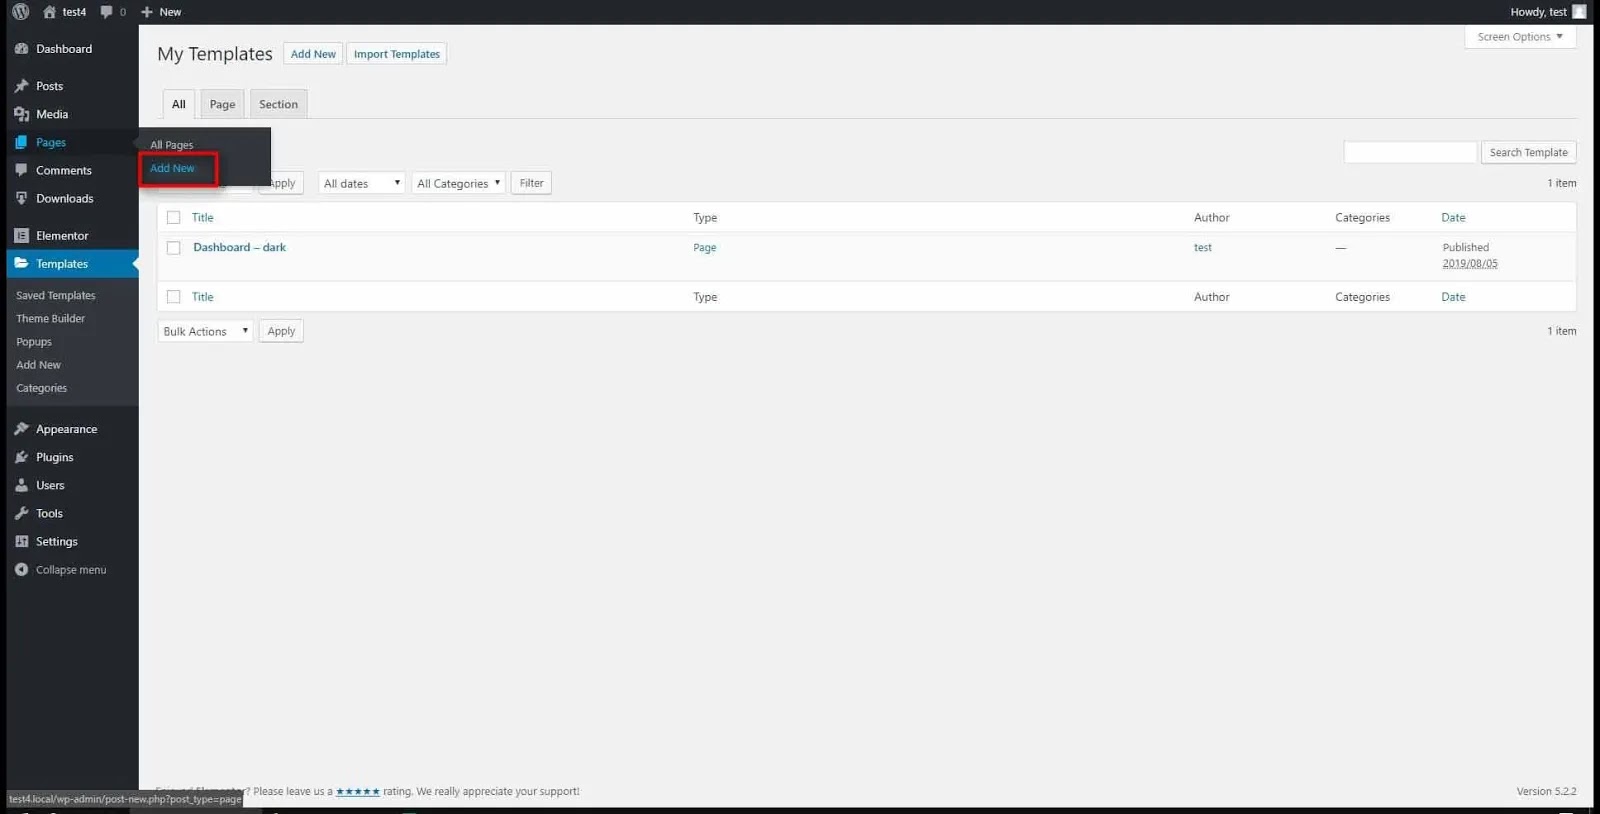Click the Appearance brush icon
Viewport: 1600px width, 814px height.
pos(21,429)
